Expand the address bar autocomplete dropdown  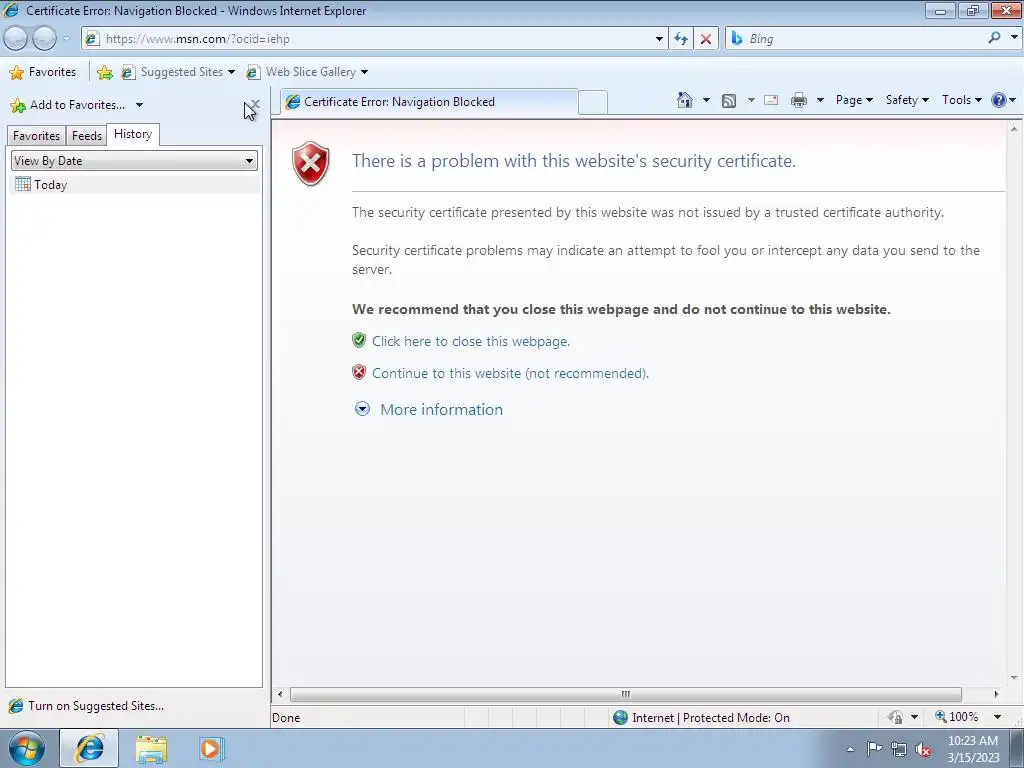[659, 39]
